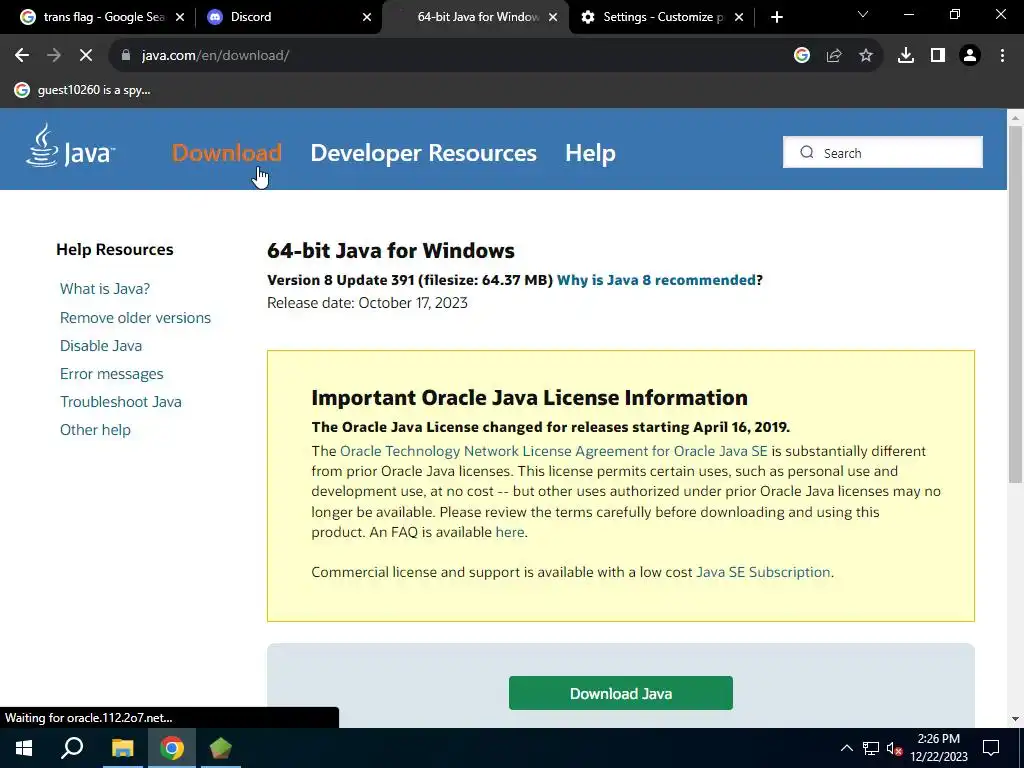The height and width of the screenshot is (768, 1024).
Task: Open a new tab with plus button
Action: (776, 17)
